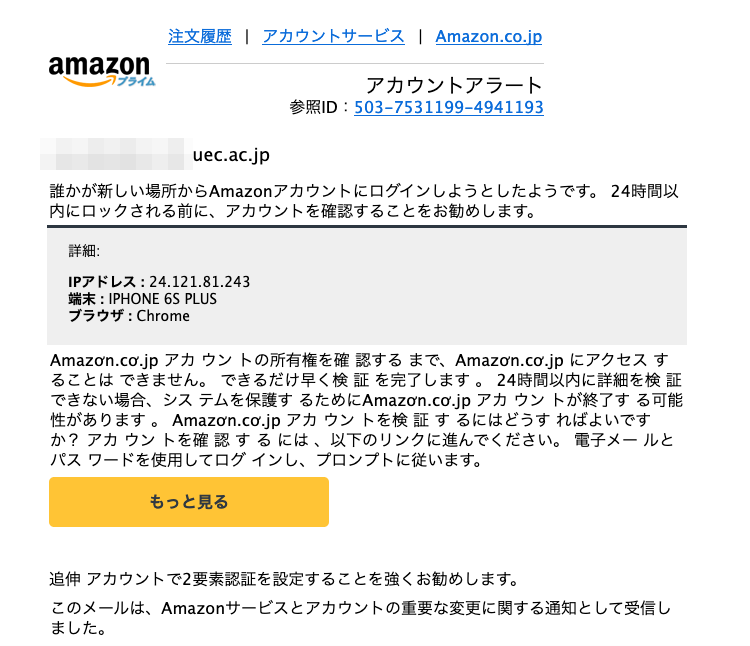Image resolution: width=750 pixels, height=646 pixels.
Task: Visit the Amazon.co.jp header link
Action: coord(488,36)
